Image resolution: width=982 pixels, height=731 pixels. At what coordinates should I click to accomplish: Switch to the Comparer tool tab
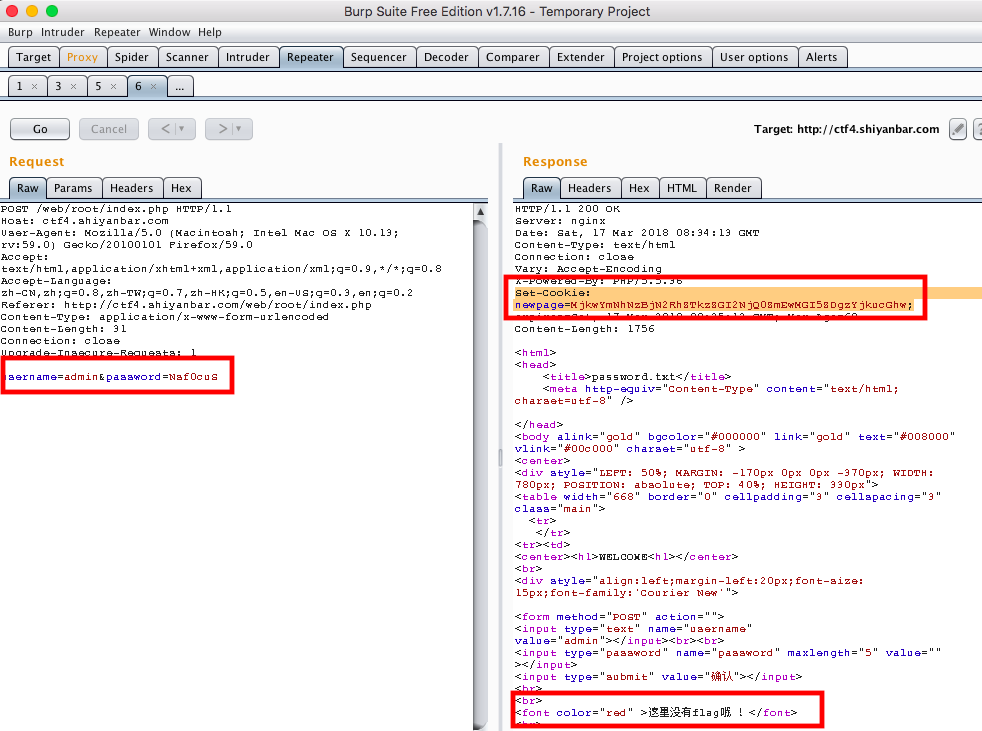[x=512, y=57]
